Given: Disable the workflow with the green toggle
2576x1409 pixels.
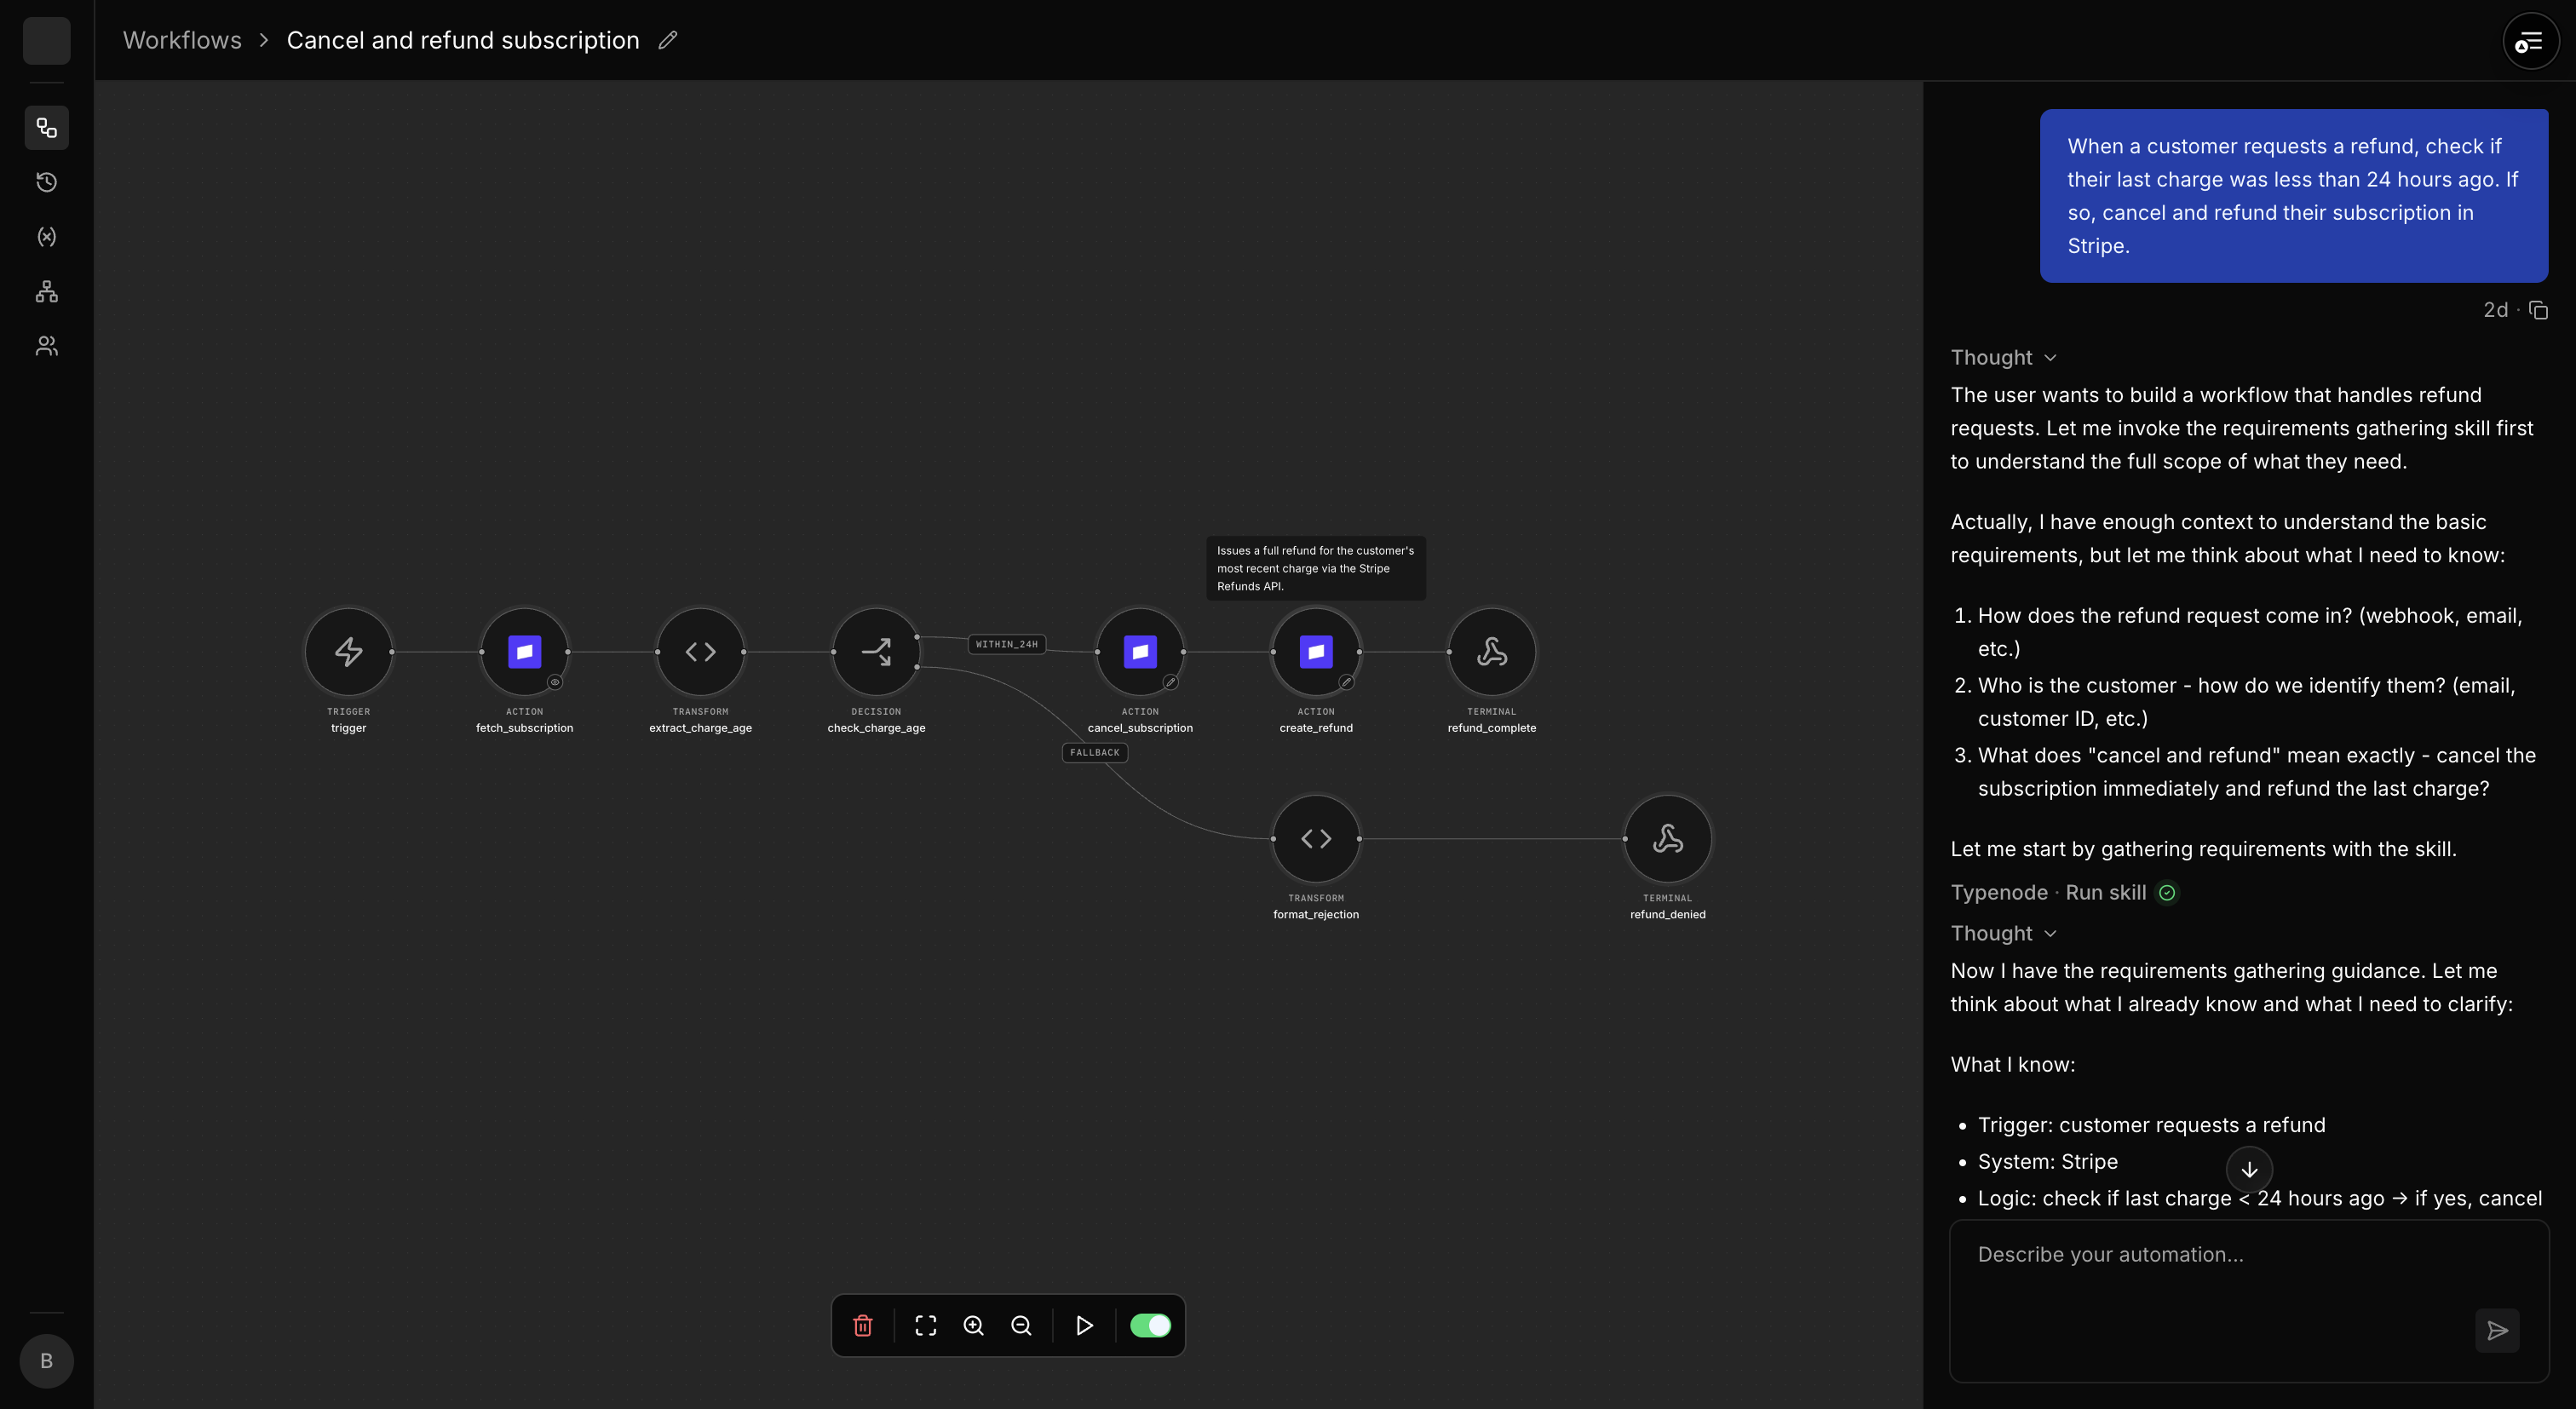Looking at the screenshot, I should 1150,1325.
